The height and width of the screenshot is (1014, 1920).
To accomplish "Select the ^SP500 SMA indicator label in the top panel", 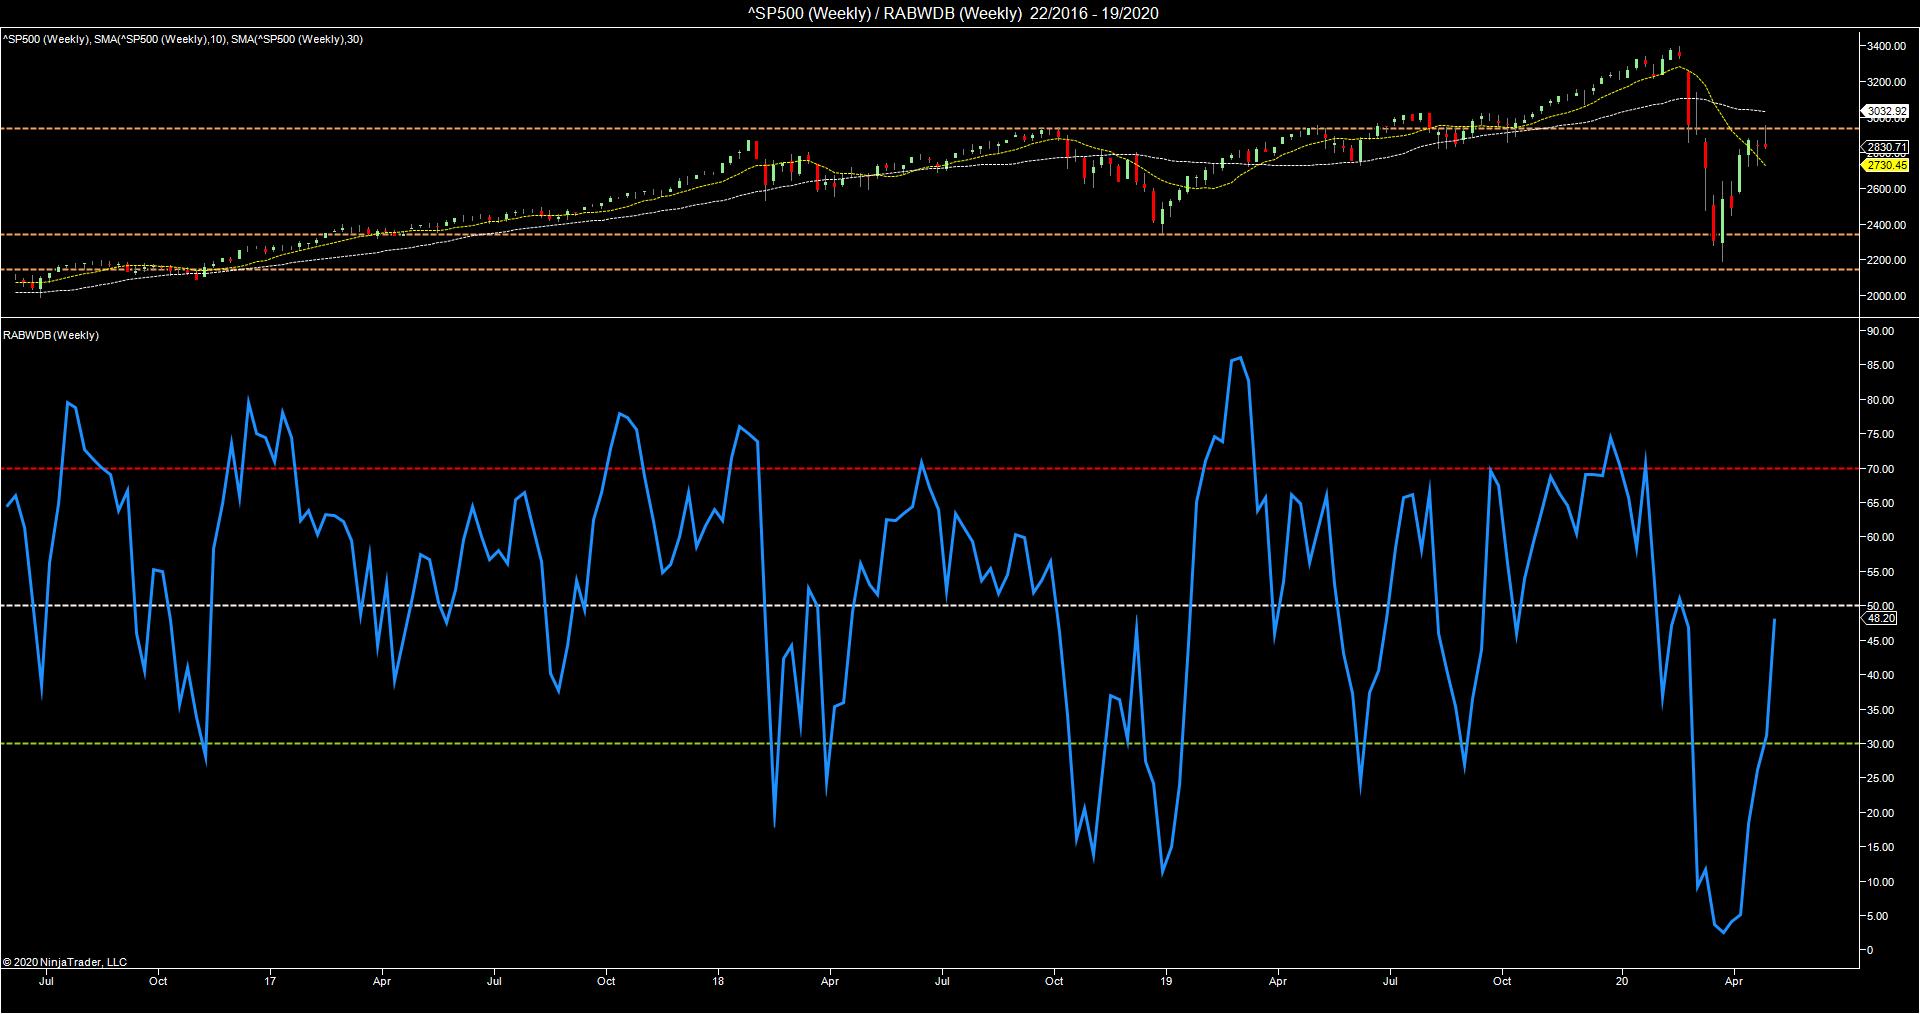I will coord(182,39).
